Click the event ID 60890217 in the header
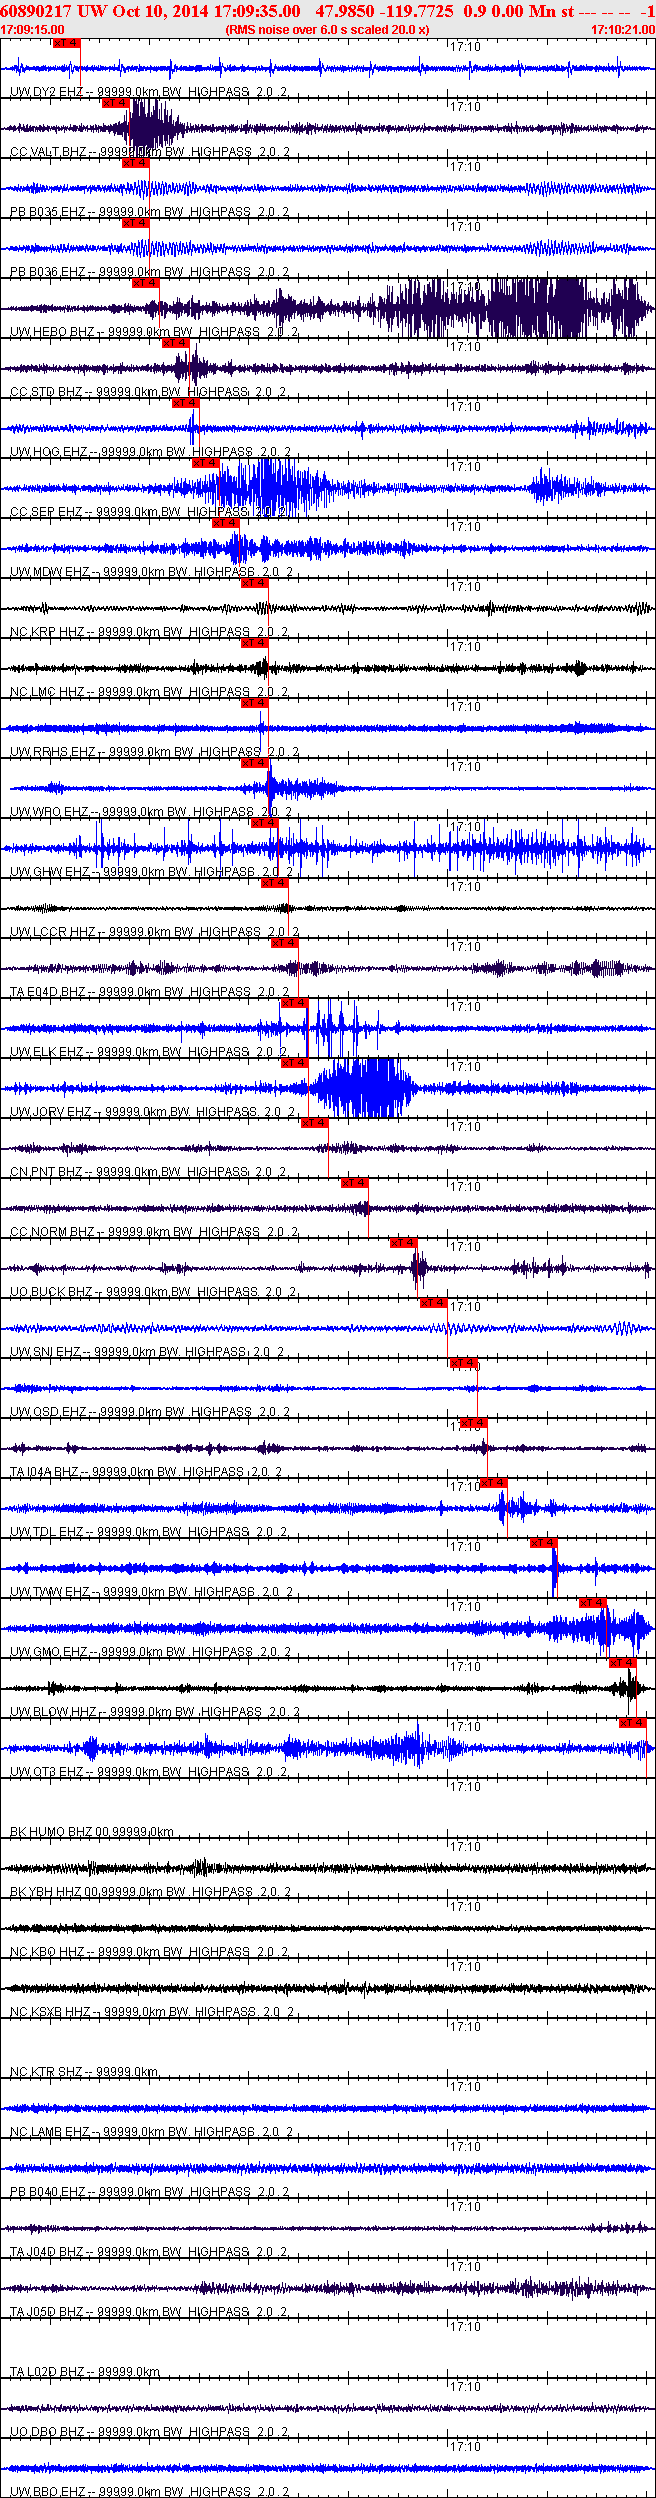Viewport: 656px width, 2498px height. point(36,11)
